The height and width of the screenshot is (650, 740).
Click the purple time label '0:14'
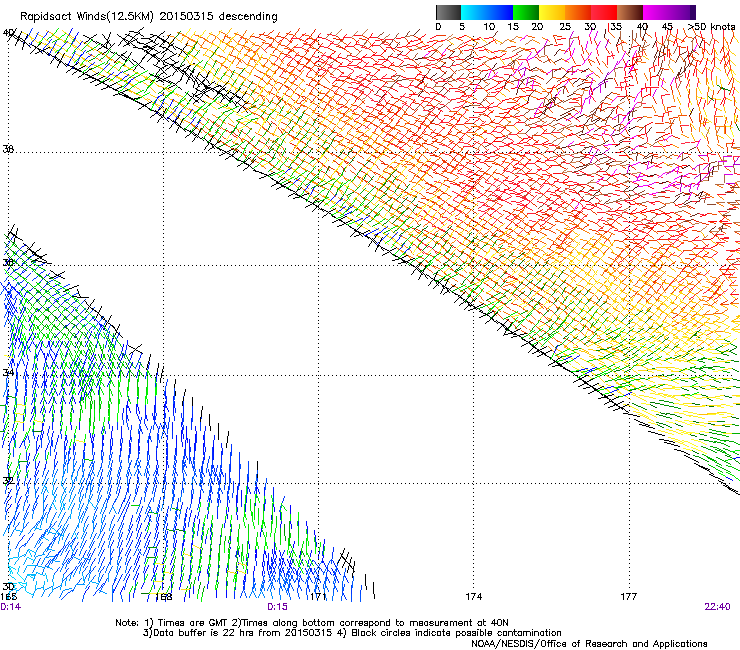10,607
